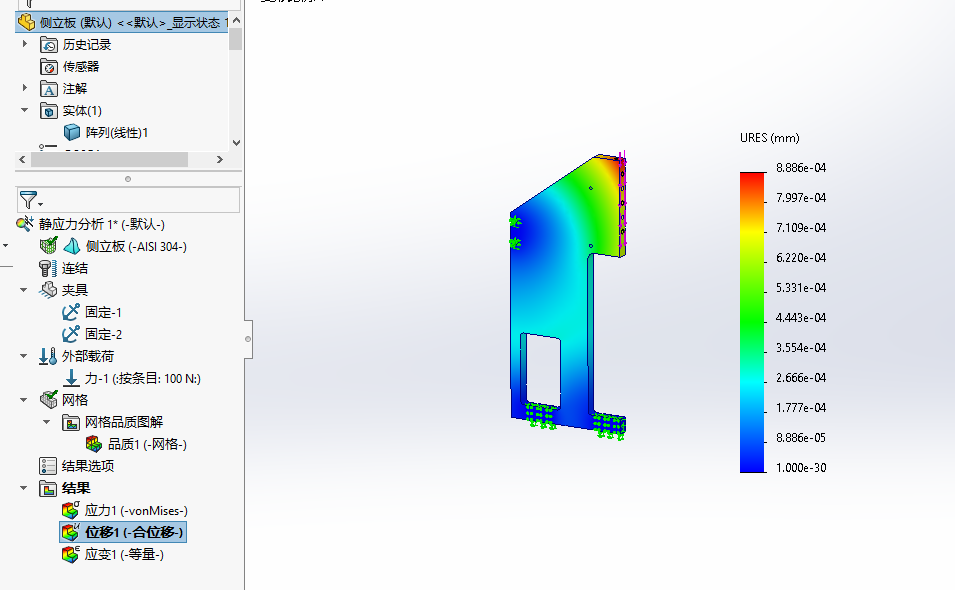Click the URES (mm) legend title

coord(770,138)
